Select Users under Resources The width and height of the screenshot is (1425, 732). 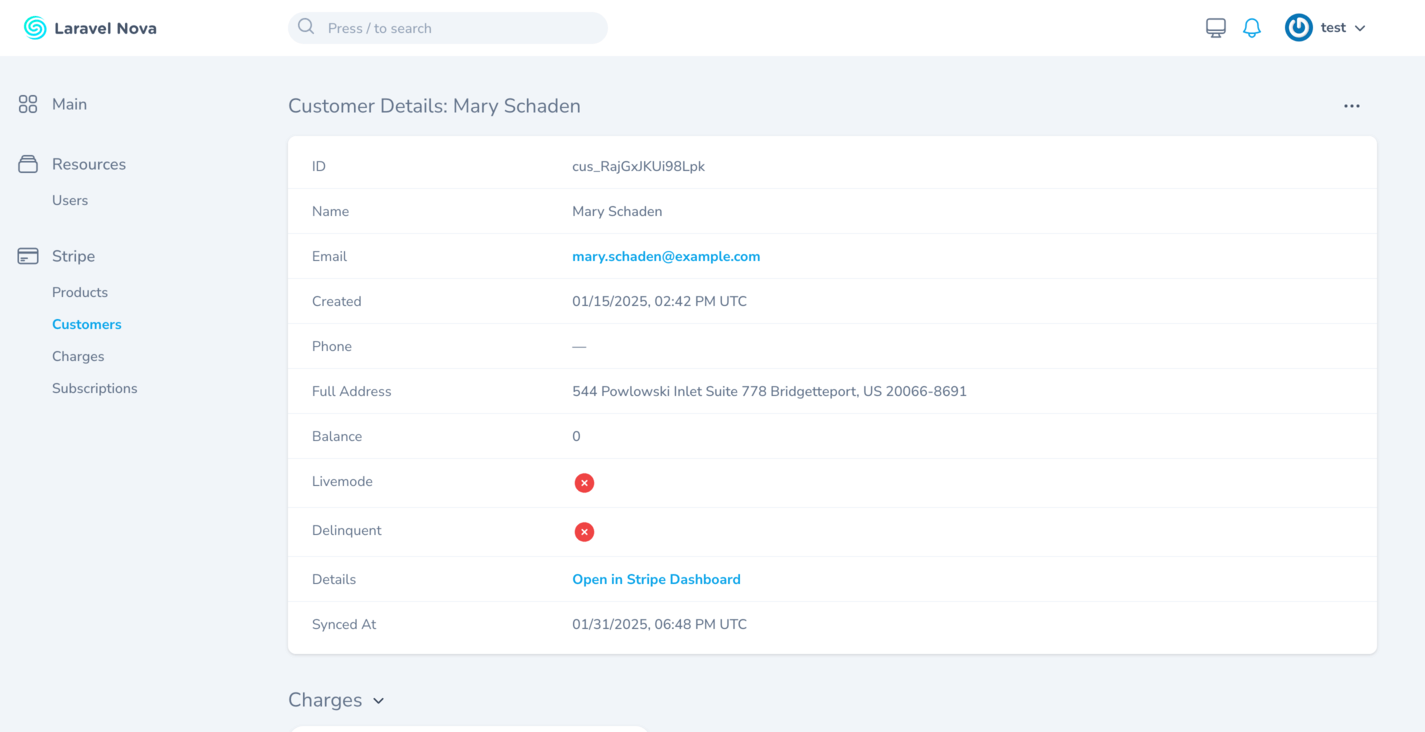coord(70,200)
